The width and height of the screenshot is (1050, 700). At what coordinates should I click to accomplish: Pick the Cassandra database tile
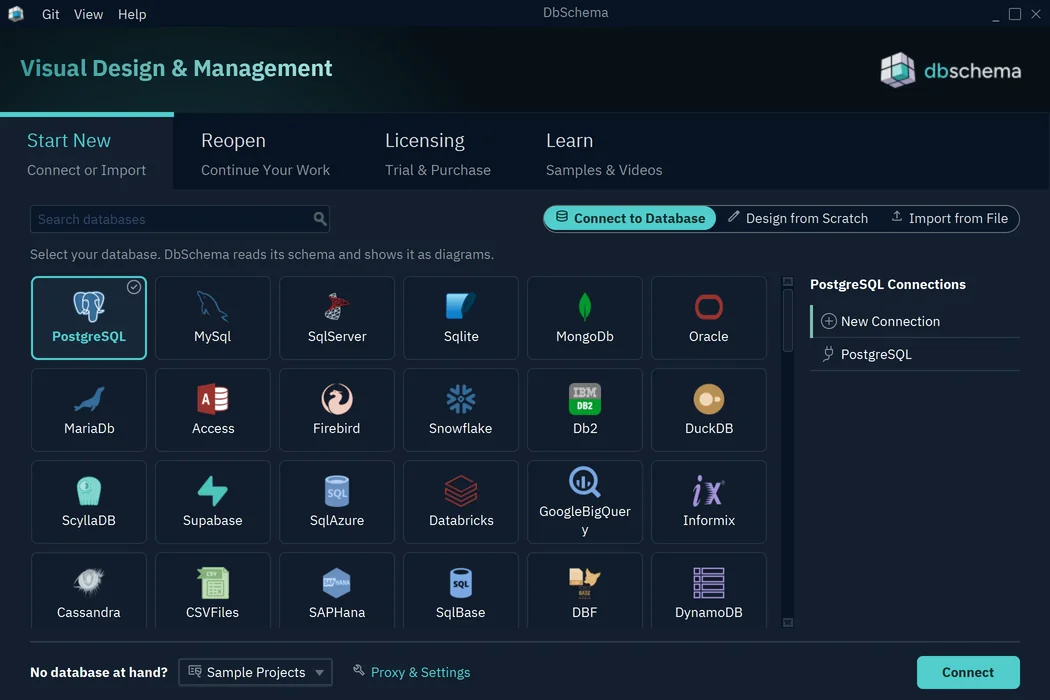point(88,590)
